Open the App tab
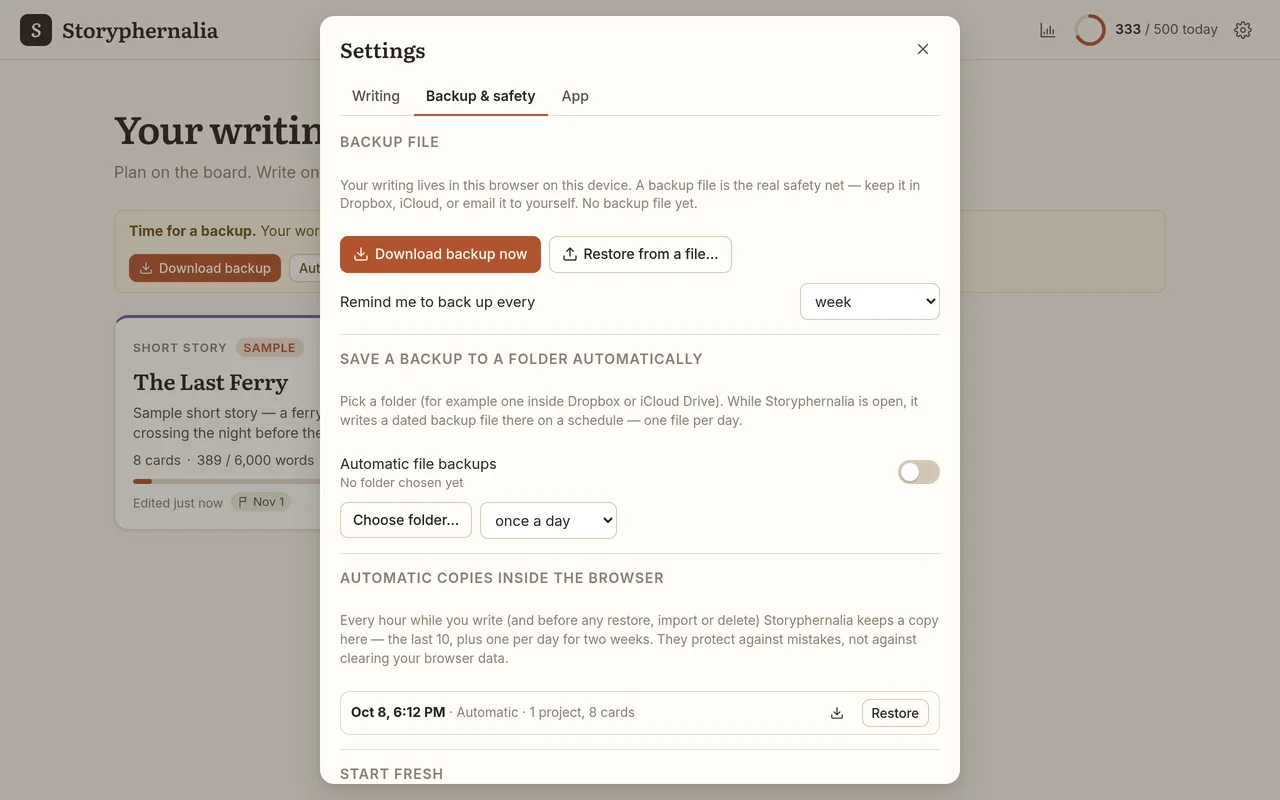1280x800 pixels. point(575,96)
